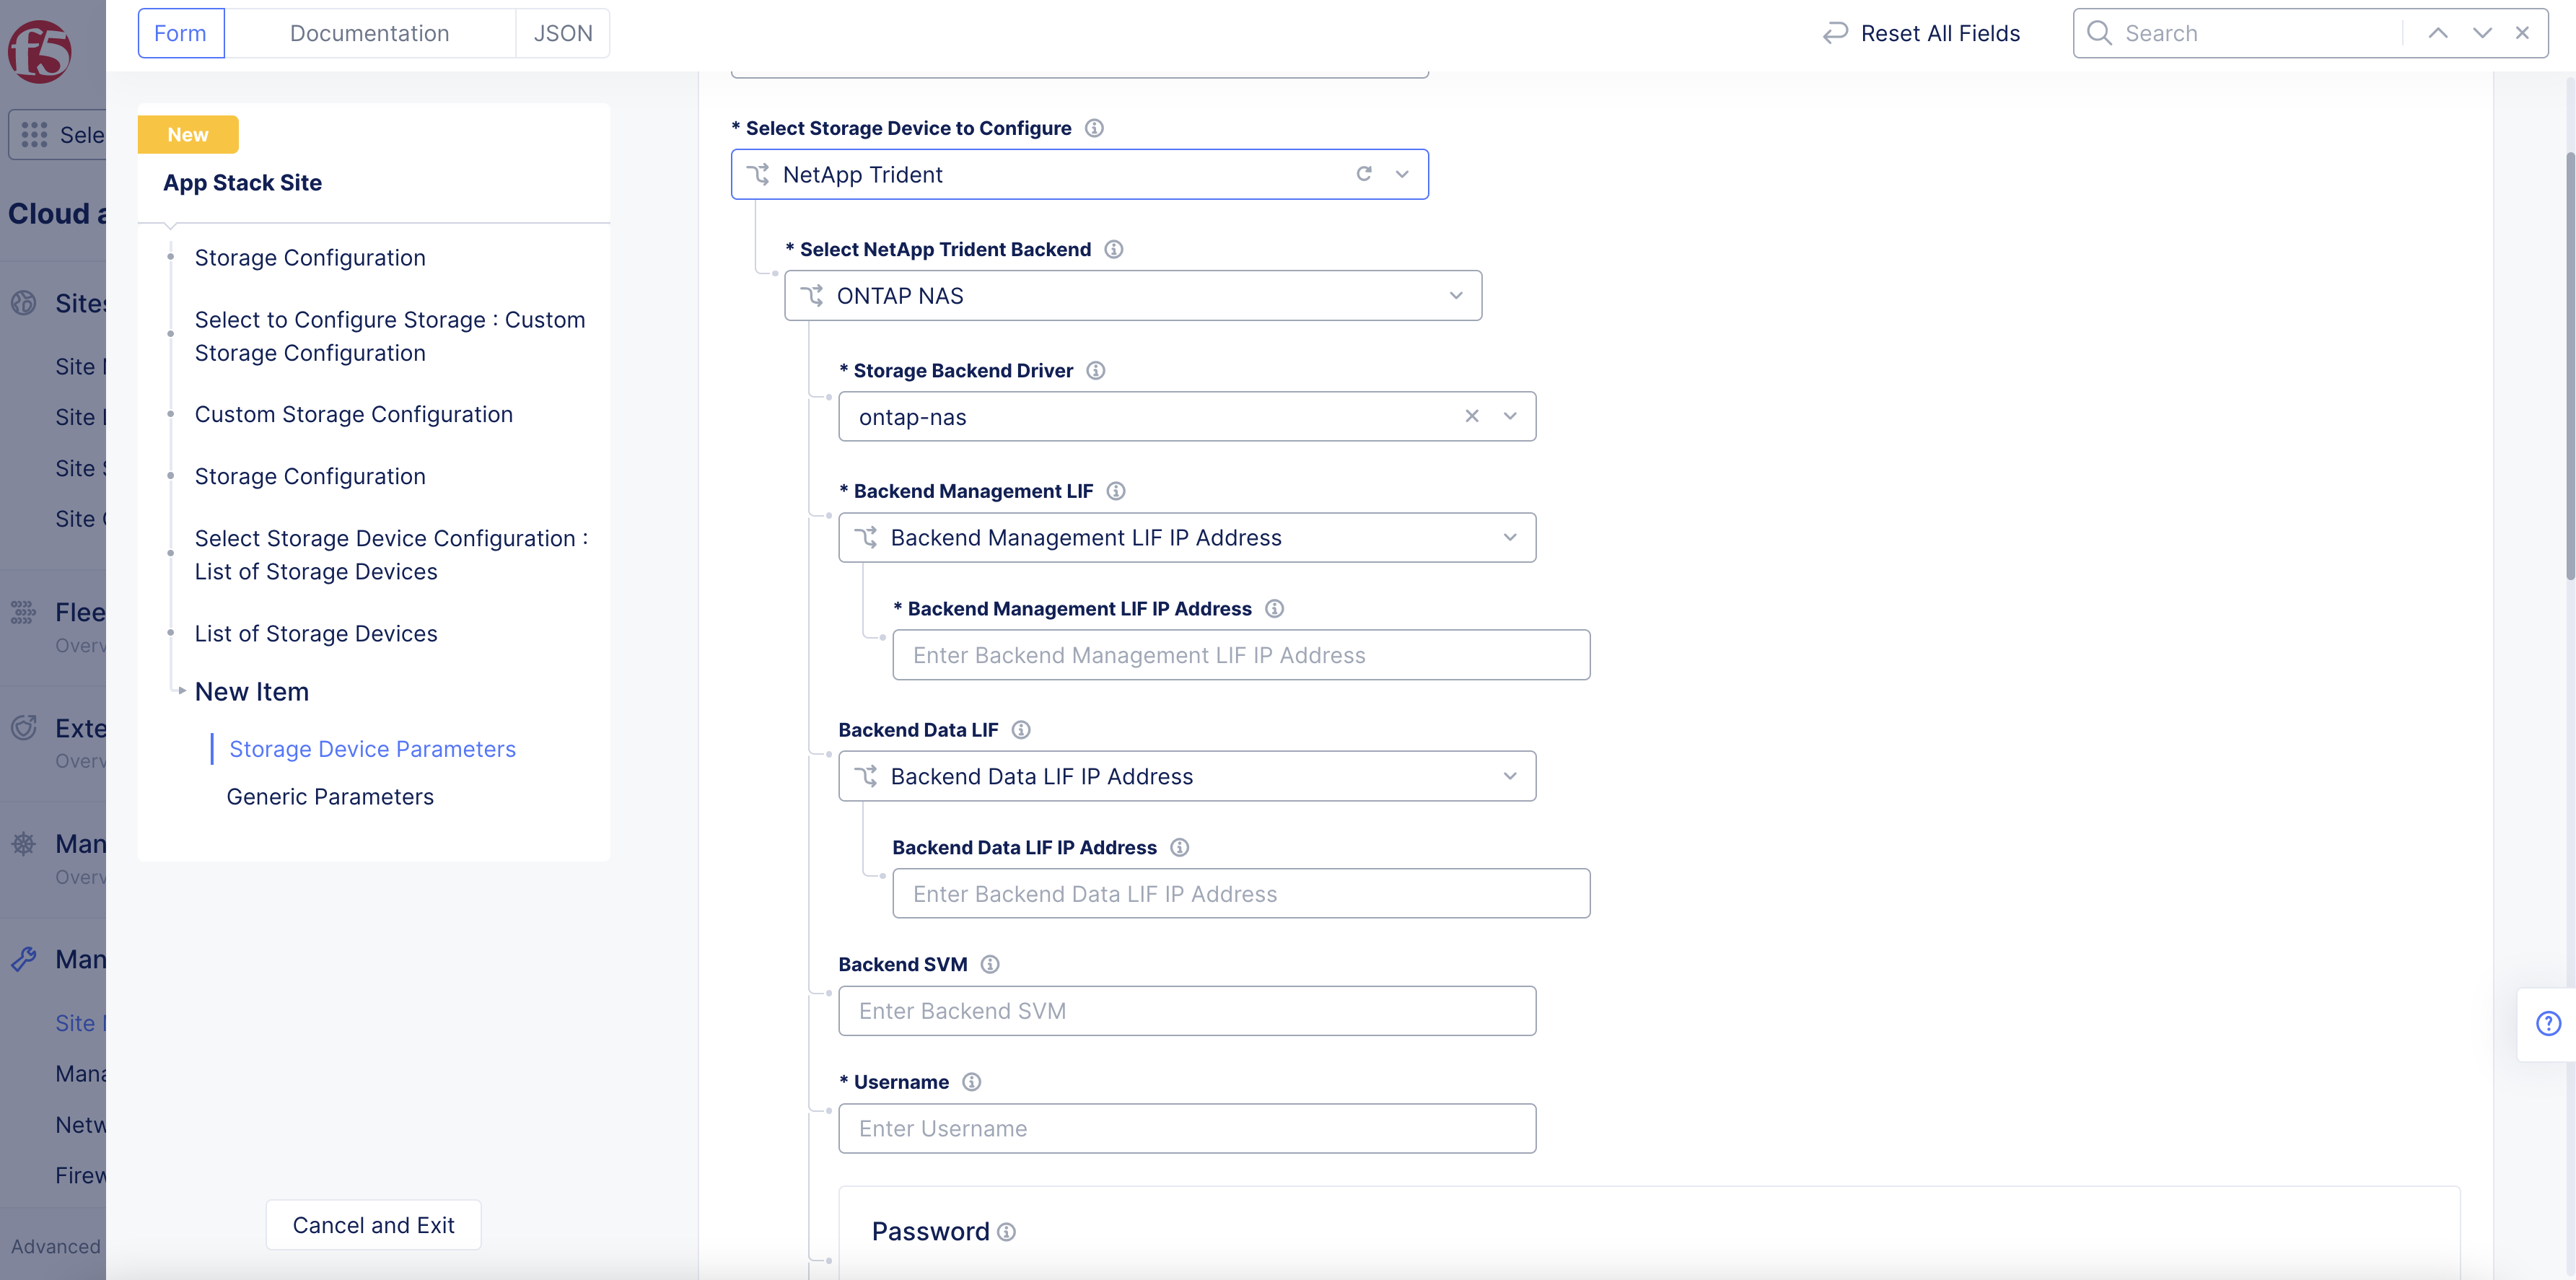Click the Enter Backend SVM field
This screenshot has height=1280, width=2576.
tap(1186, 1011)
